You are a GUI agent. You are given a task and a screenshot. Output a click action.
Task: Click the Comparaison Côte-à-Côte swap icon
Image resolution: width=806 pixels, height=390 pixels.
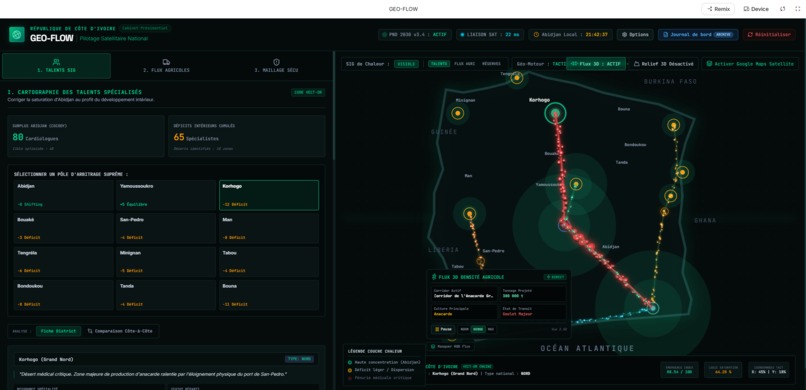pos(90,331)
